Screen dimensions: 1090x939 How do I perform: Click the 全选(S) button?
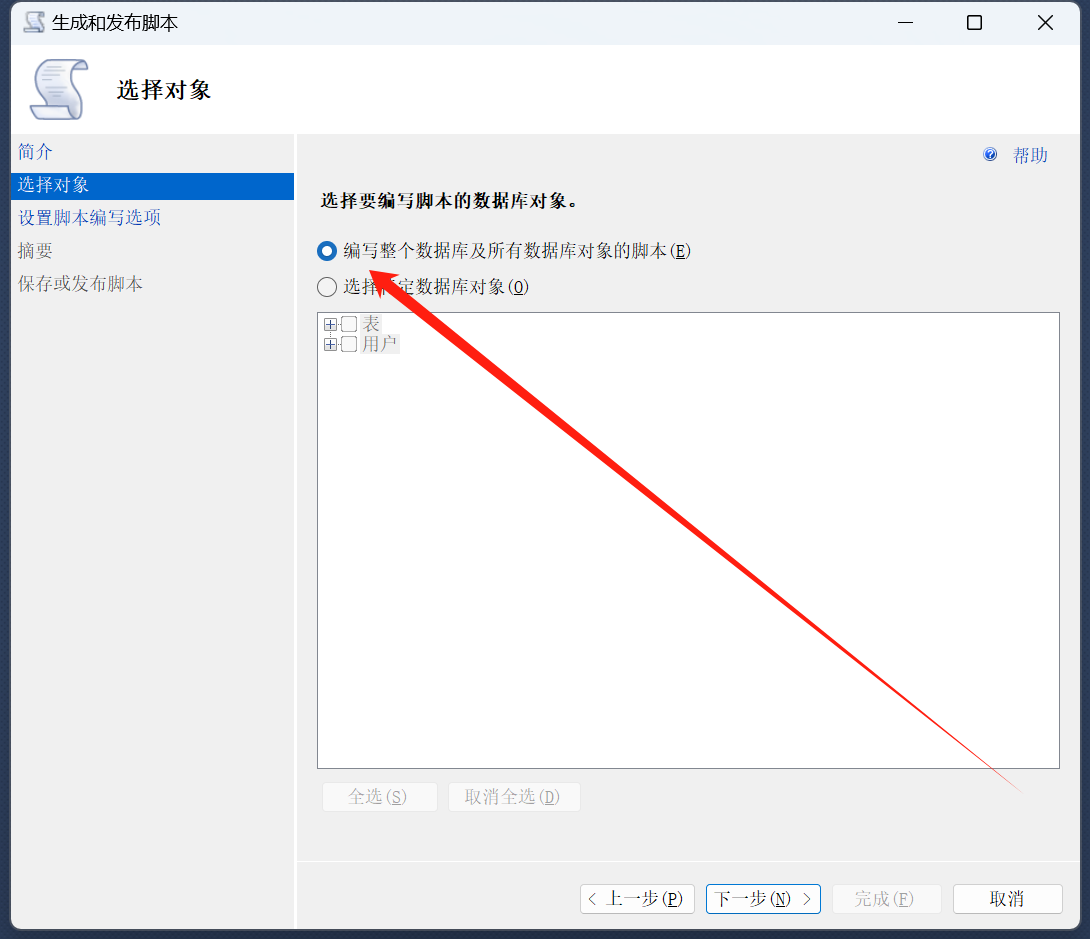pyautogui.click(x=380, y=797)
